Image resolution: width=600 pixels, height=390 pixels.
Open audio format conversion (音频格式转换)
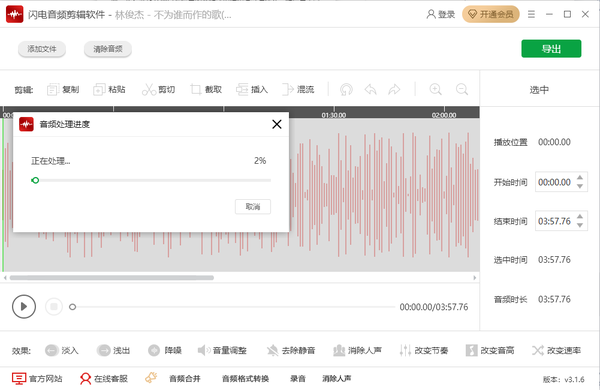[x=245, y=379]
